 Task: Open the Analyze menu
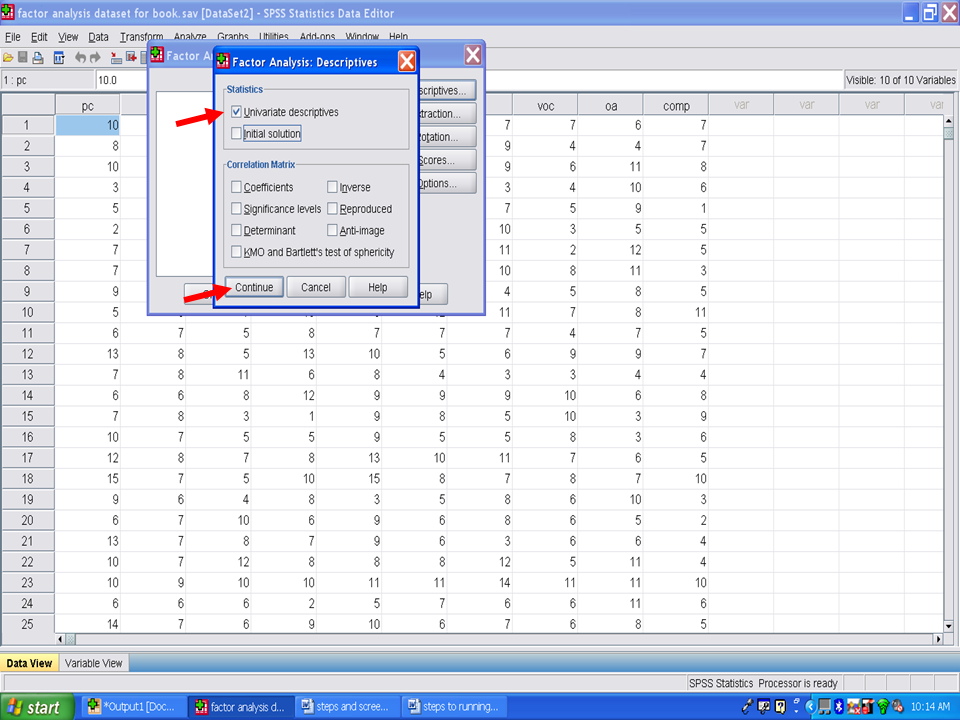coord(188,37)
